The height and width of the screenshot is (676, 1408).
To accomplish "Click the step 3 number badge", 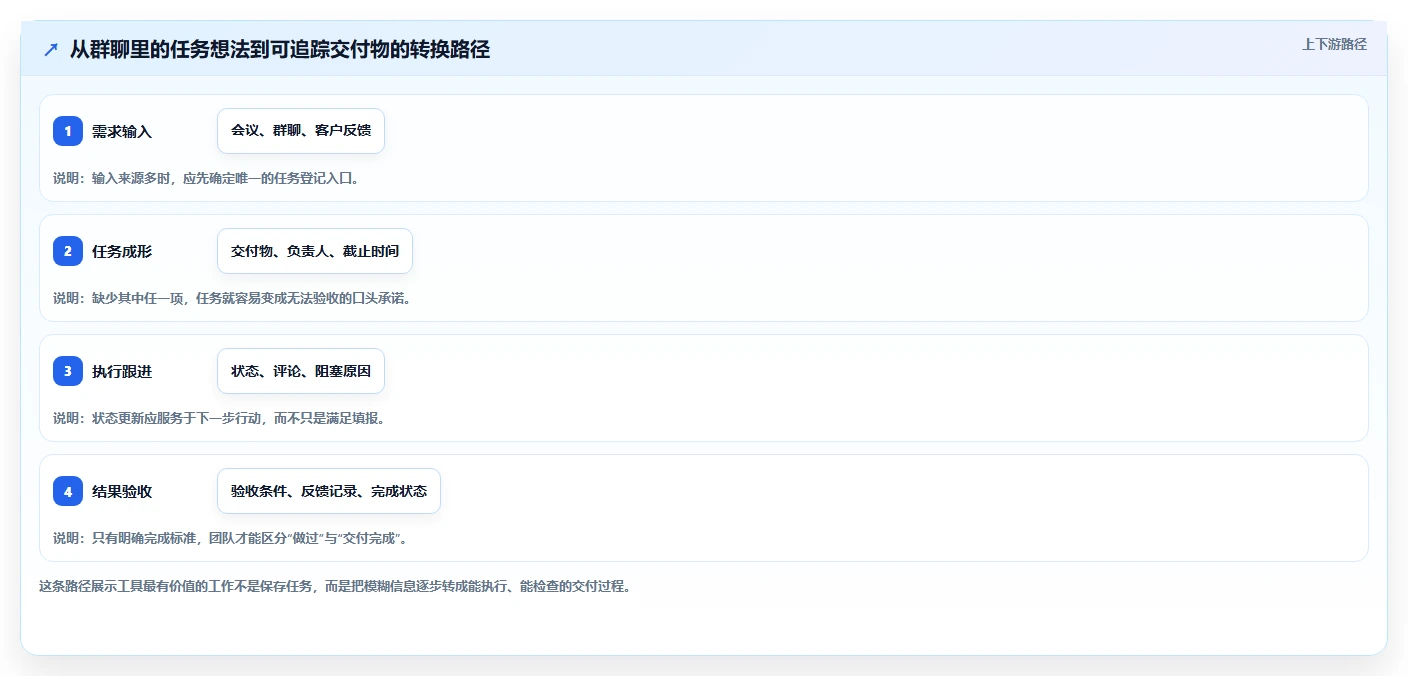I will pyautogui.click(x=68, y=371).
